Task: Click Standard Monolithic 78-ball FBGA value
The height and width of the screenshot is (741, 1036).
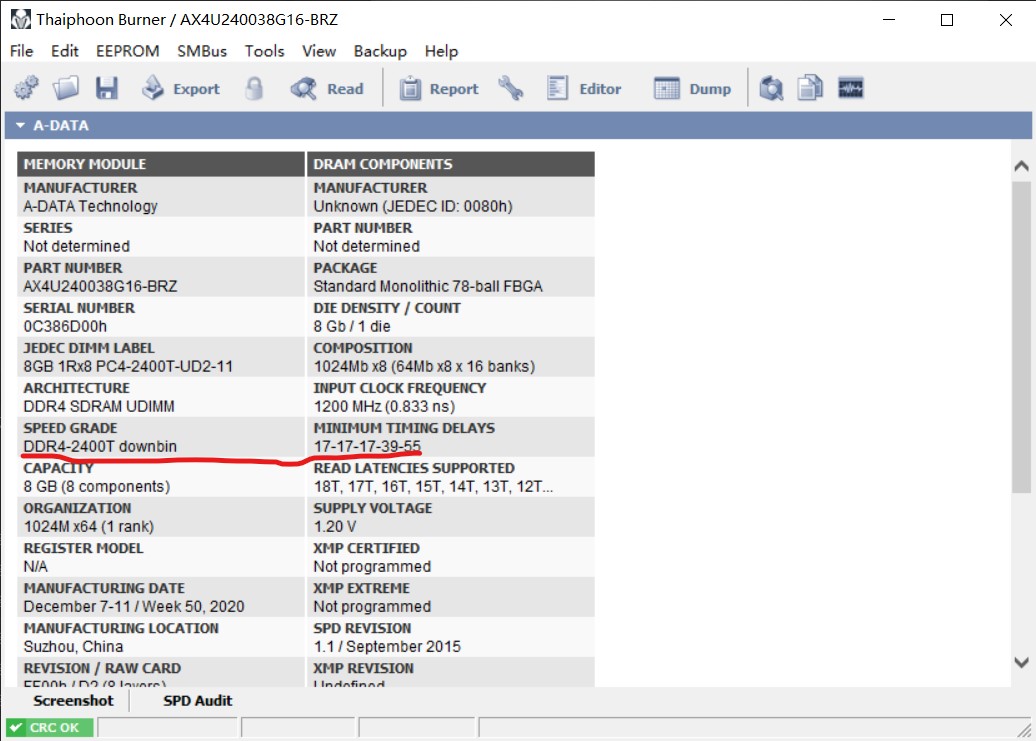Action: [x=428, y=286]
